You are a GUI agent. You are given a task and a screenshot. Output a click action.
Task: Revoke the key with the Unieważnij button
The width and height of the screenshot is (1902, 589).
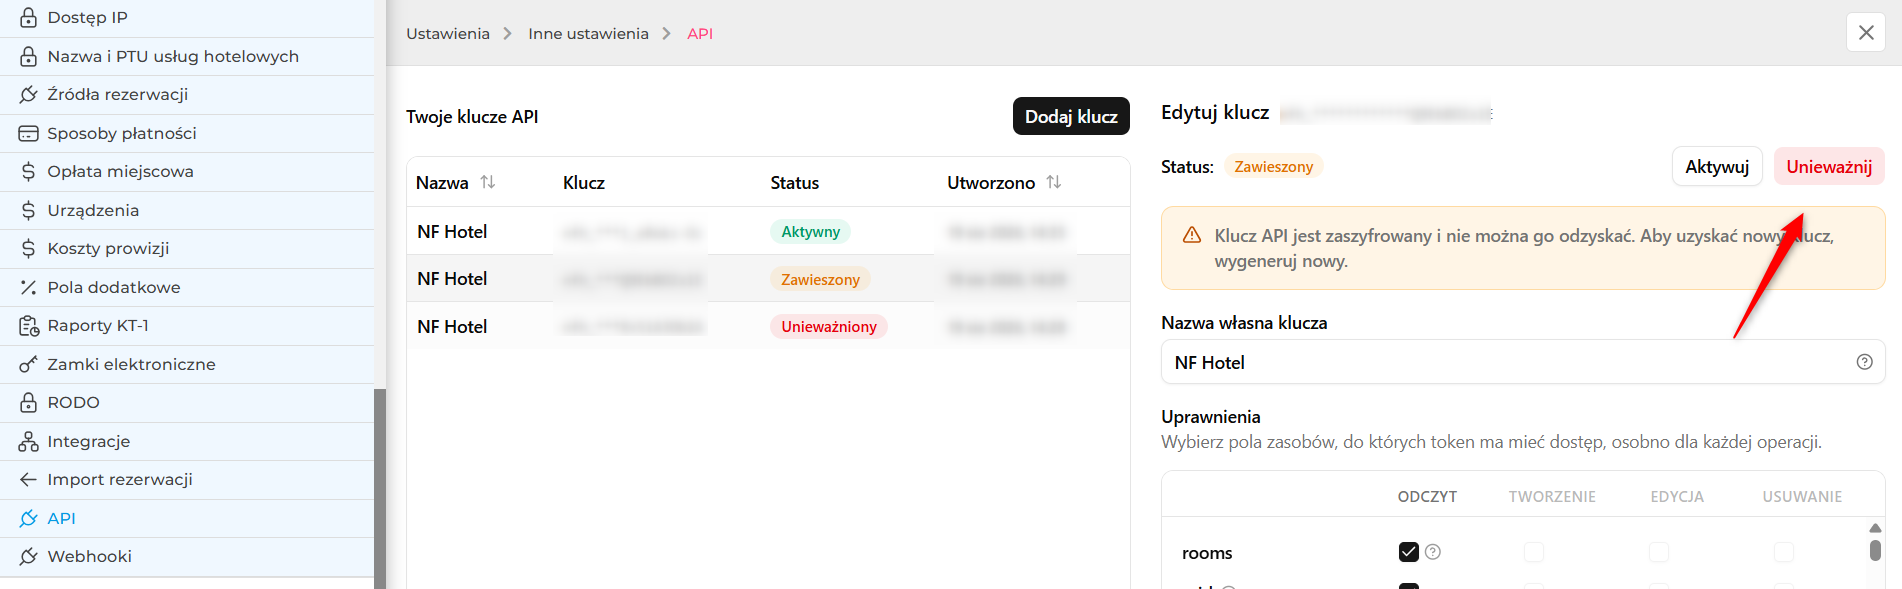tap(1829, 167)
